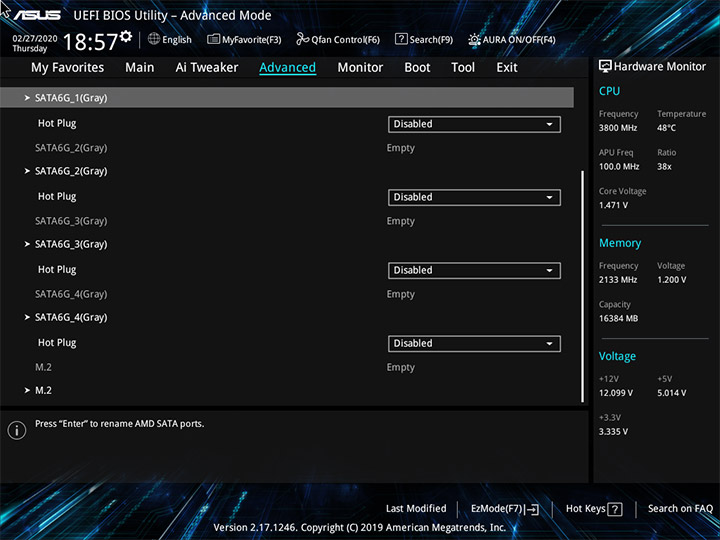Open Hot Plug dropdown under SATA6G_2
Viewport: 720px width, 540px height.
tap(474, 197)
